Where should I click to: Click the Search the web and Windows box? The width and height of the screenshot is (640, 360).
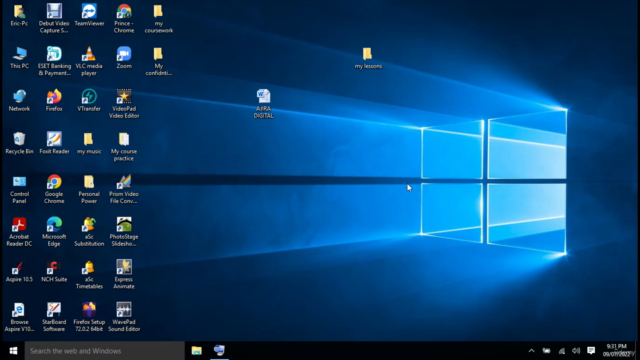(105, 351)
